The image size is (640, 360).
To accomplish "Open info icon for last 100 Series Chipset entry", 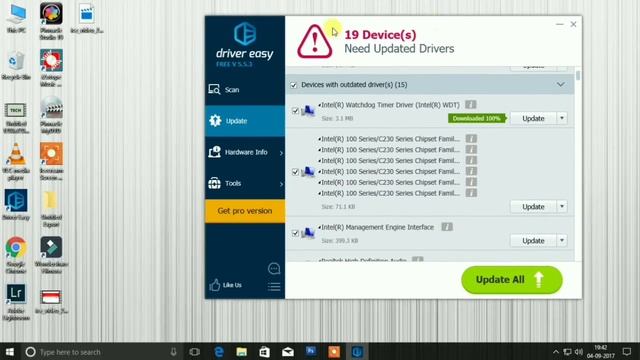I will [x=471, y=193].
